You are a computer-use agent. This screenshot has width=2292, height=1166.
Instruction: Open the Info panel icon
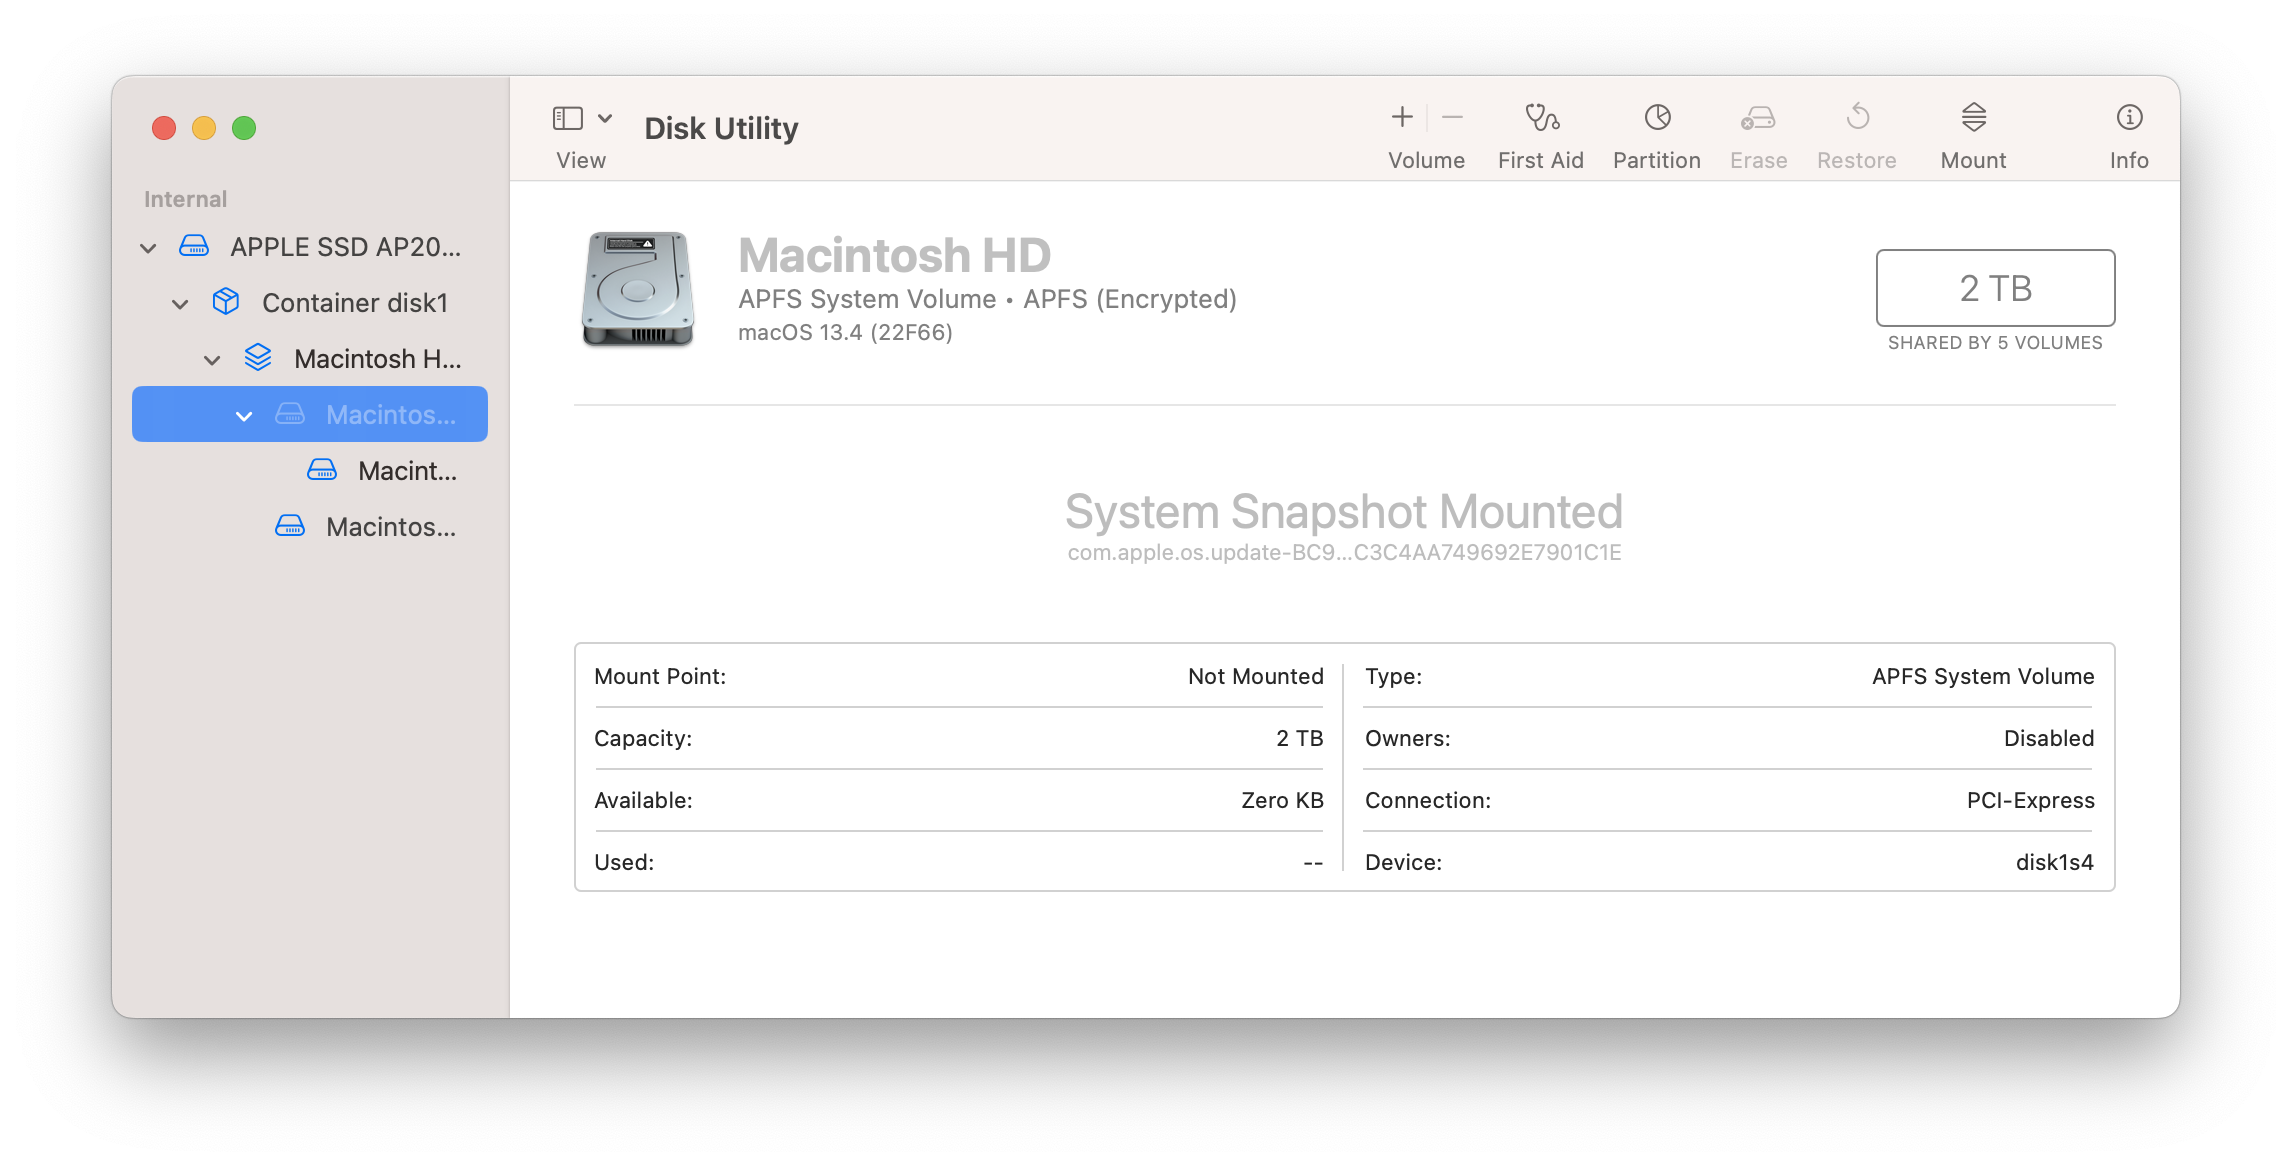click(2129, 118)
